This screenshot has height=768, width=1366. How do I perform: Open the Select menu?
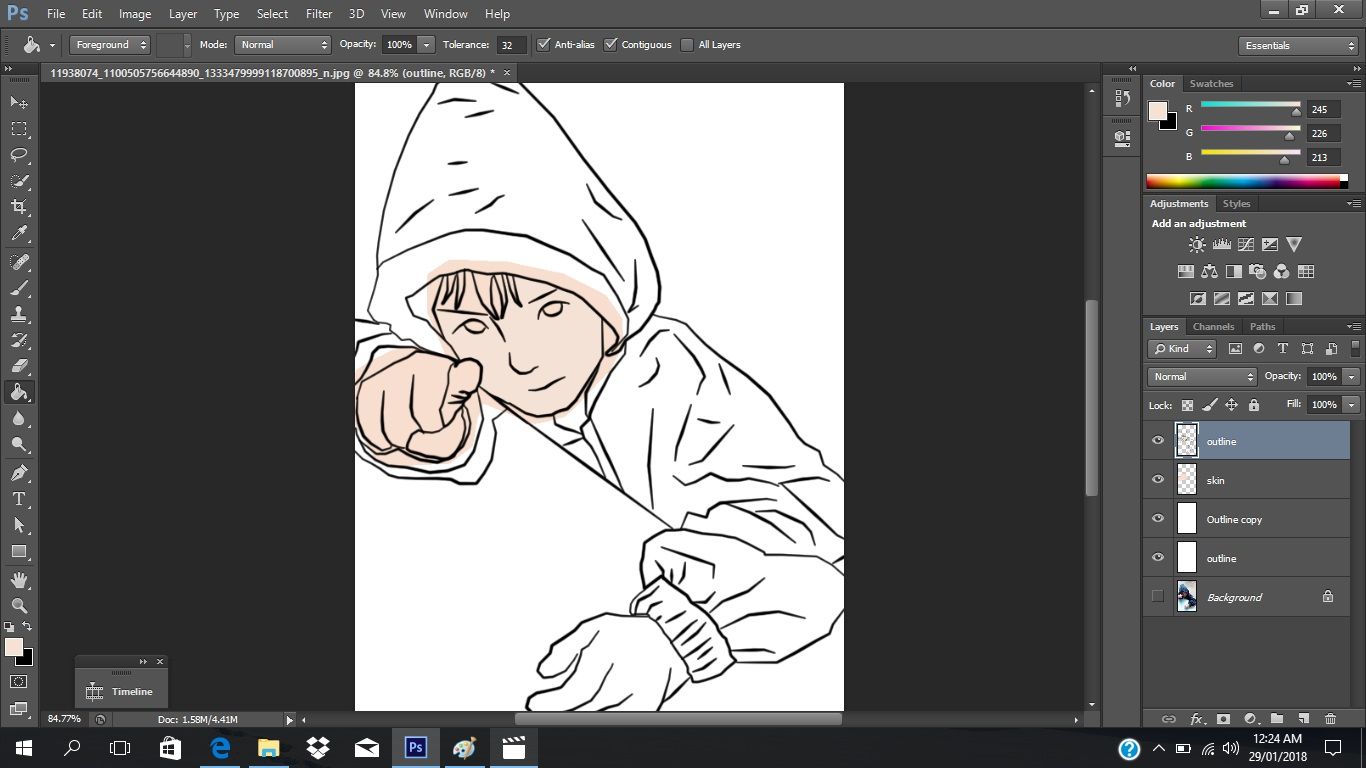(272, 14)
